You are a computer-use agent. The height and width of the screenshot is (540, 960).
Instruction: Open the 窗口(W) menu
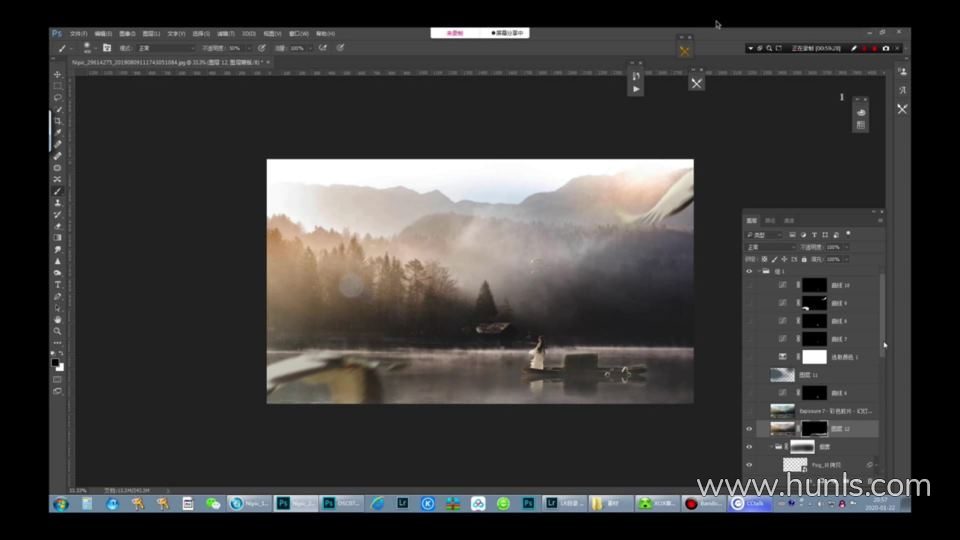[x=298, y=33]
